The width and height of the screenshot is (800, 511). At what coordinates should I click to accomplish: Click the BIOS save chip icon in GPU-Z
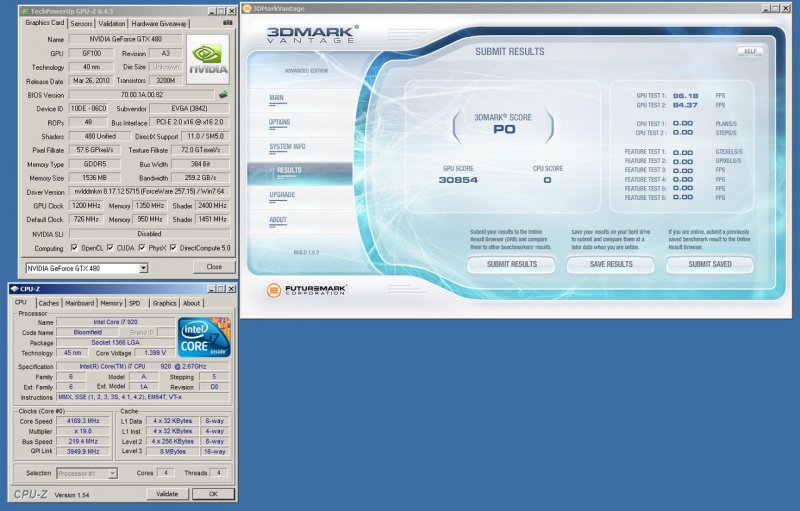223,94
